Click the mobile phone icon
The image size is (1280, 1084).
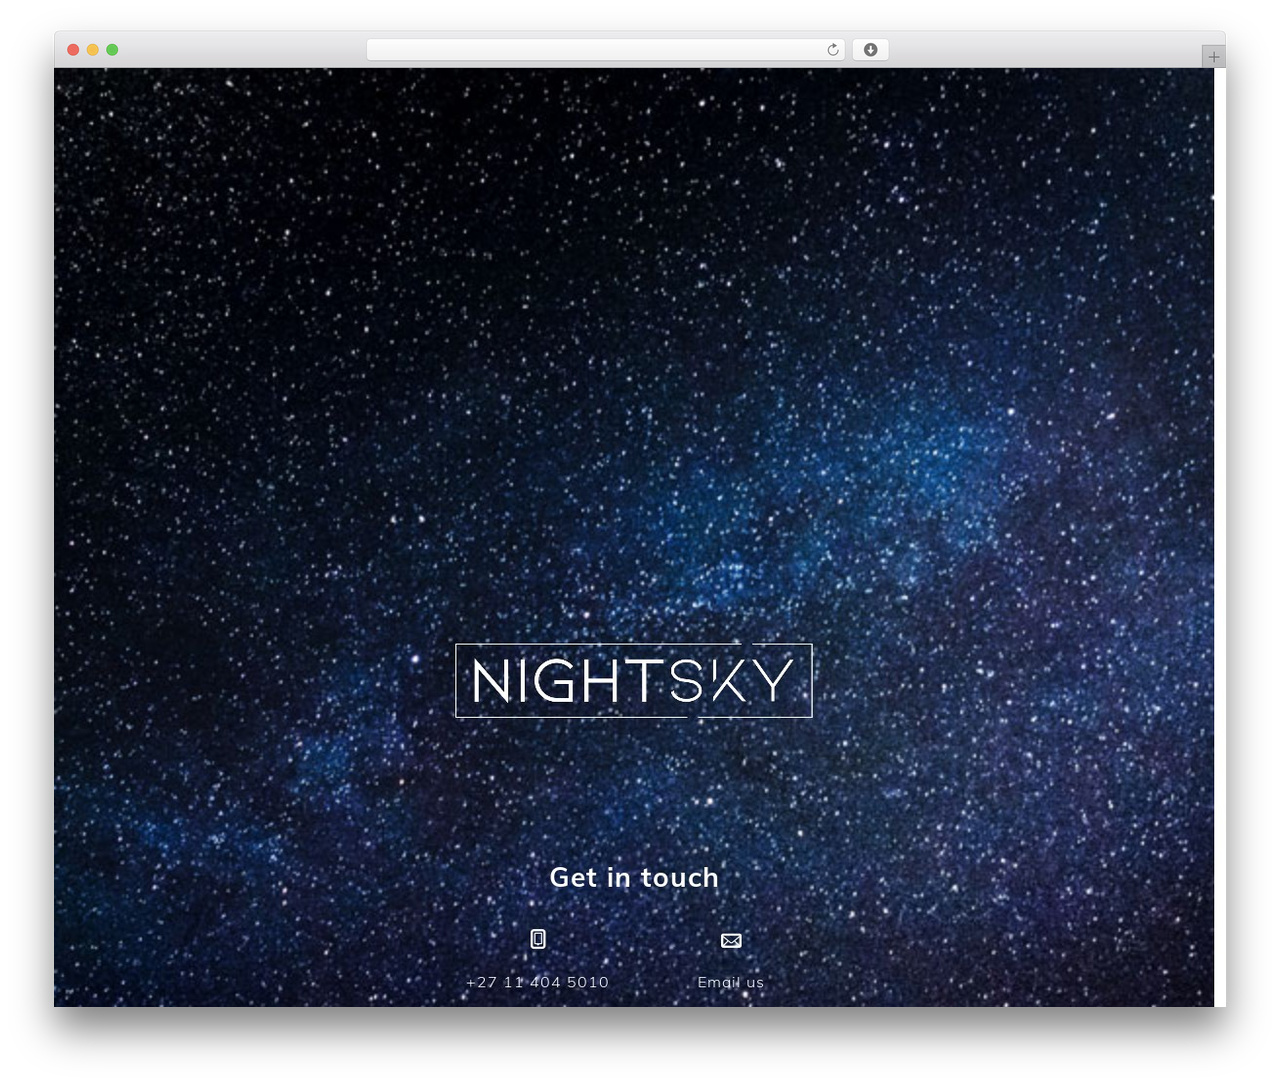[538, 939]
